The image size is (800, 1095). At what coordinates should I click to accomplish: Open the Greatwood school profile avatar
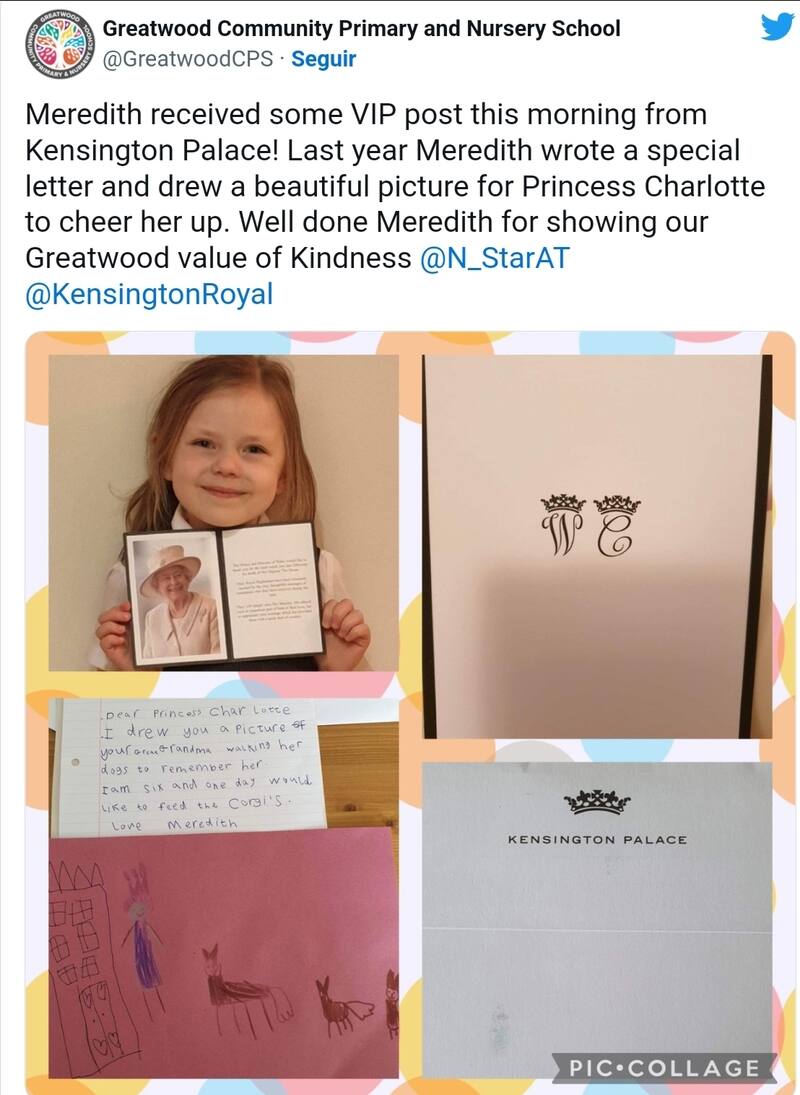coord(59,44)
